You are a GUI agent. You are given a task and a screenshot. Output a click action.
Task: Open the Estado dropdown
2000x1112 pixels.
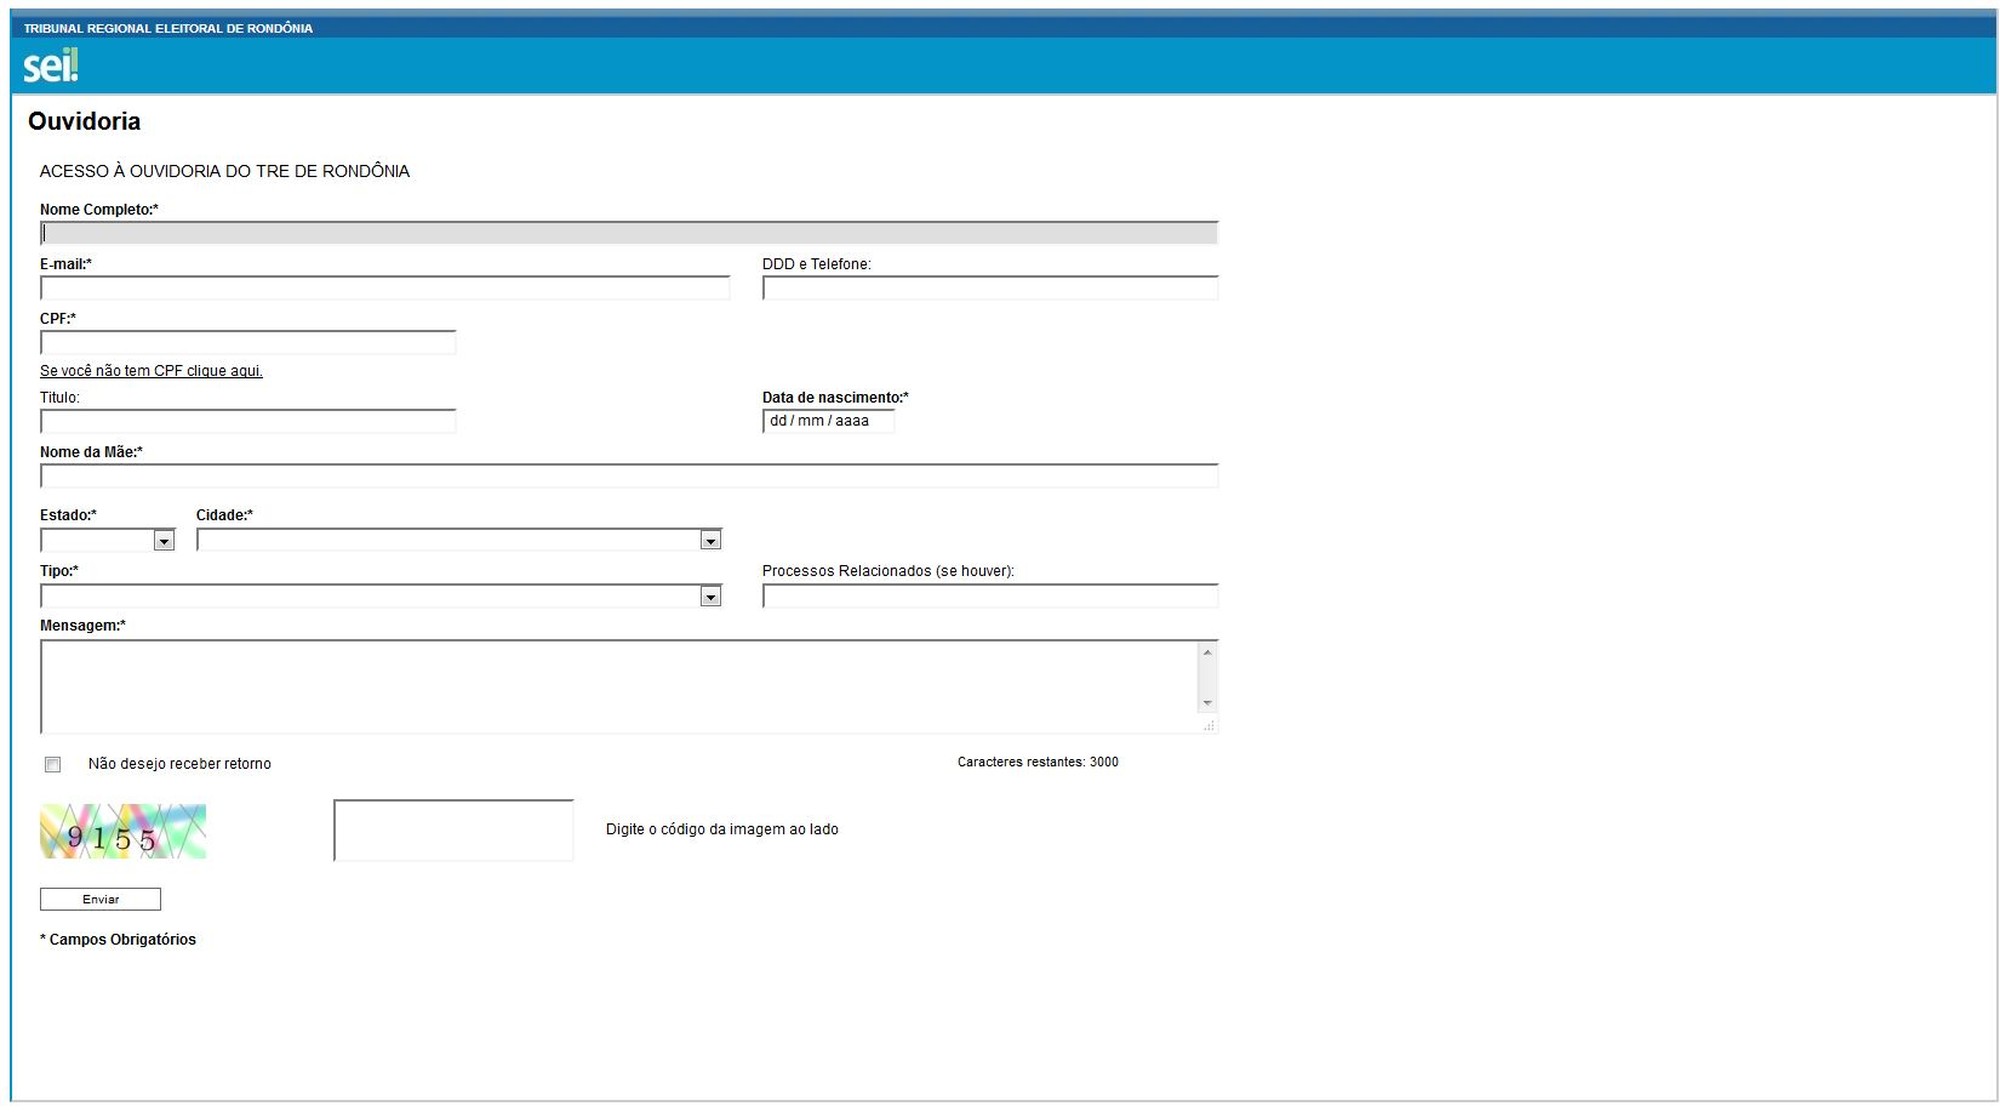click(108, 541)
